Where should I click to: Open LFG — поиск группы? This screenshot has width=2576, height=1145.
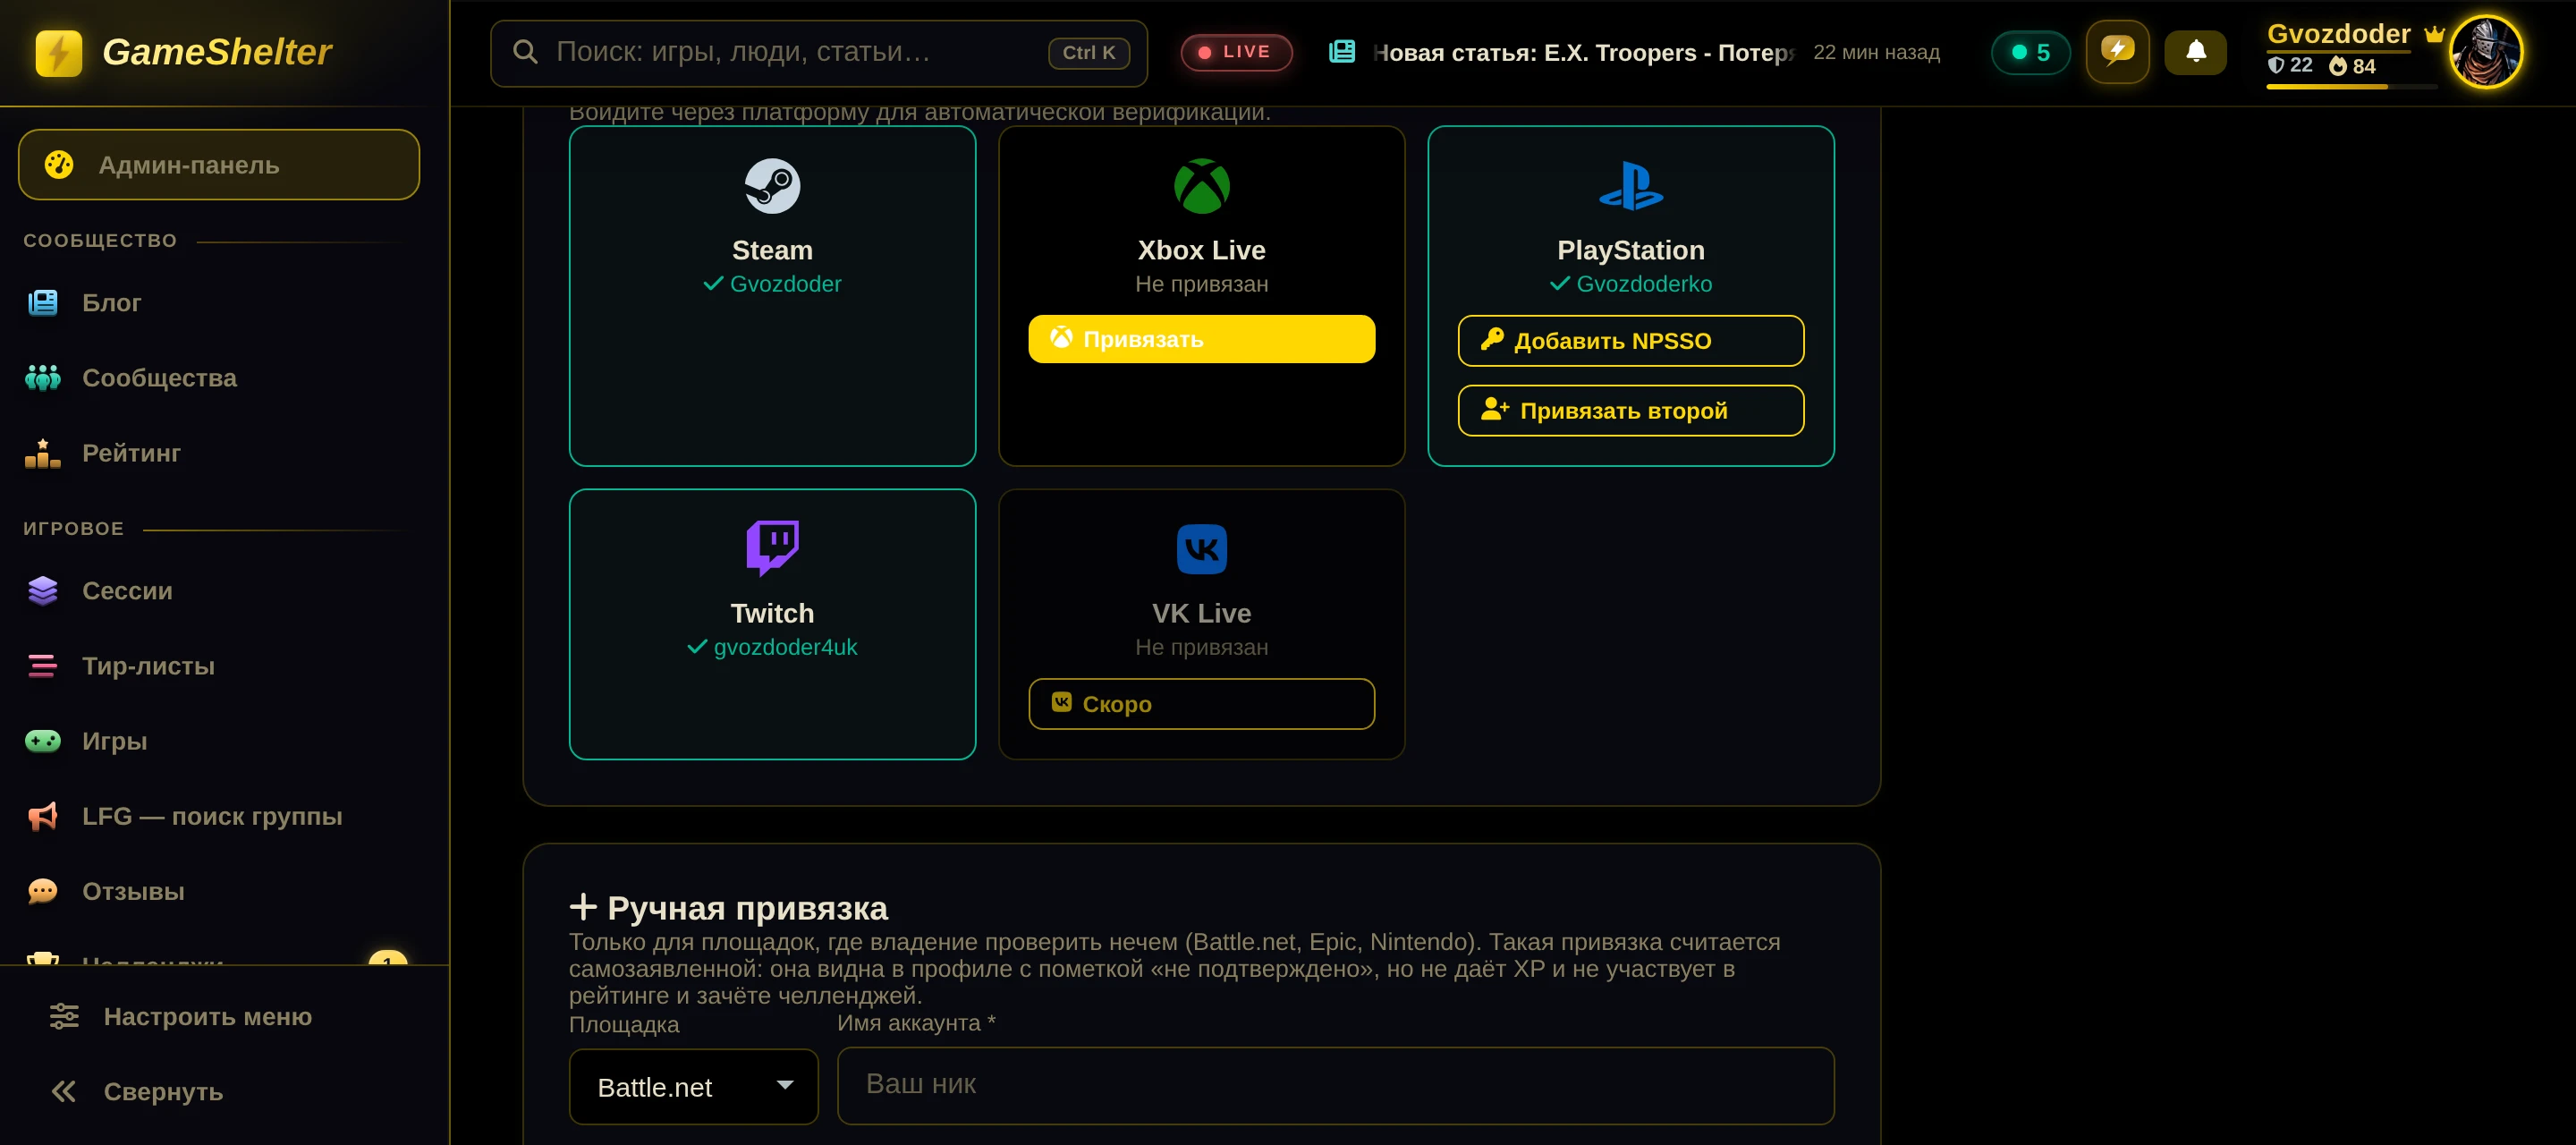[212, 816]
